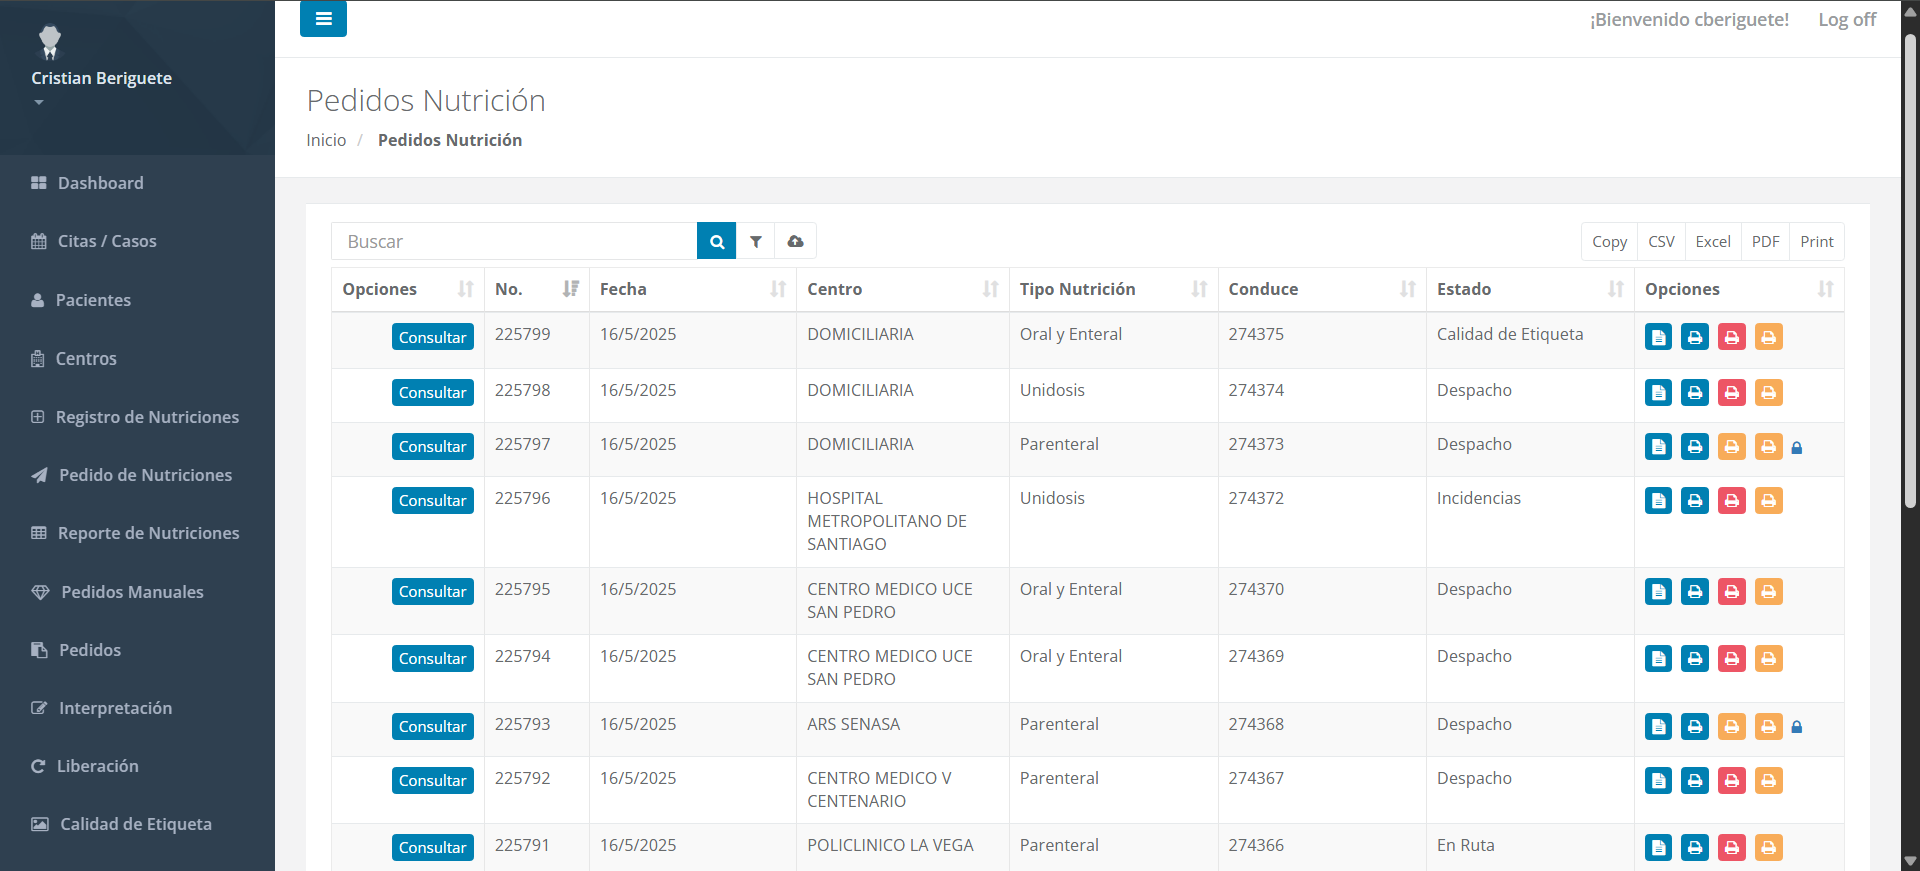The image size is (1920, 871).
Task: Expand the Cristian Beriguete user dropdown
Action: pyautogui.click(x=39, y=102)
